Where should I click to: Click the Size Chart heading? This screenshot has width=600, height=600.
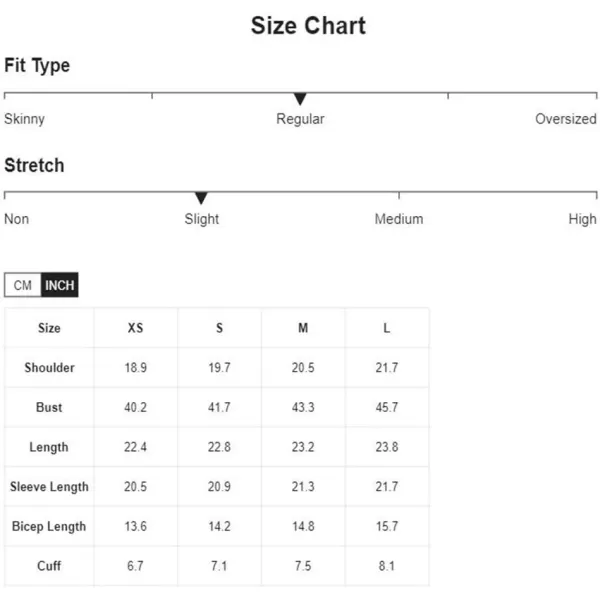(x=308, y=26)
